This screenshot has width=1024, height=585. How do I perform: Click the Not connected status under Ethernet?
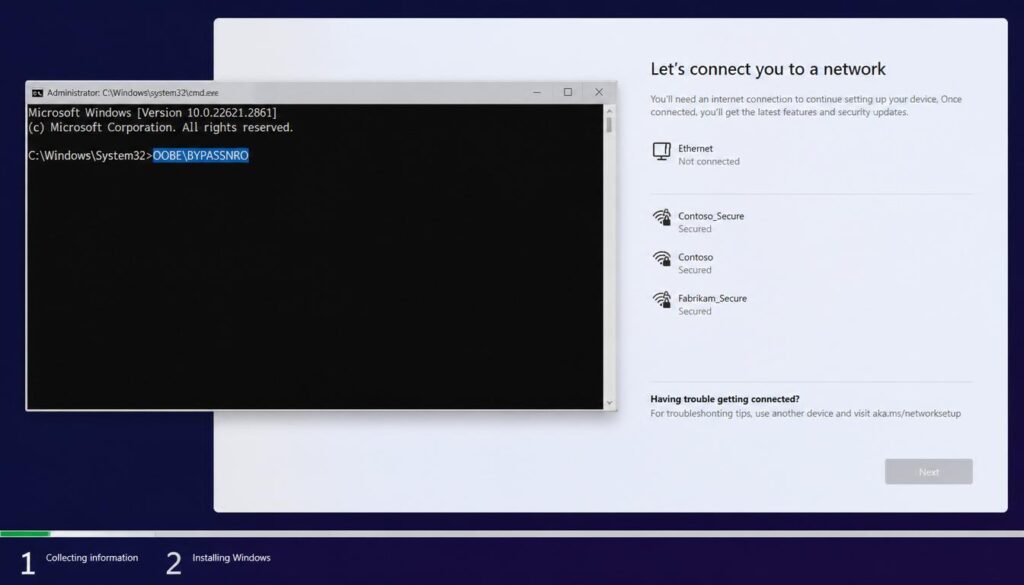tap(709, 161)
